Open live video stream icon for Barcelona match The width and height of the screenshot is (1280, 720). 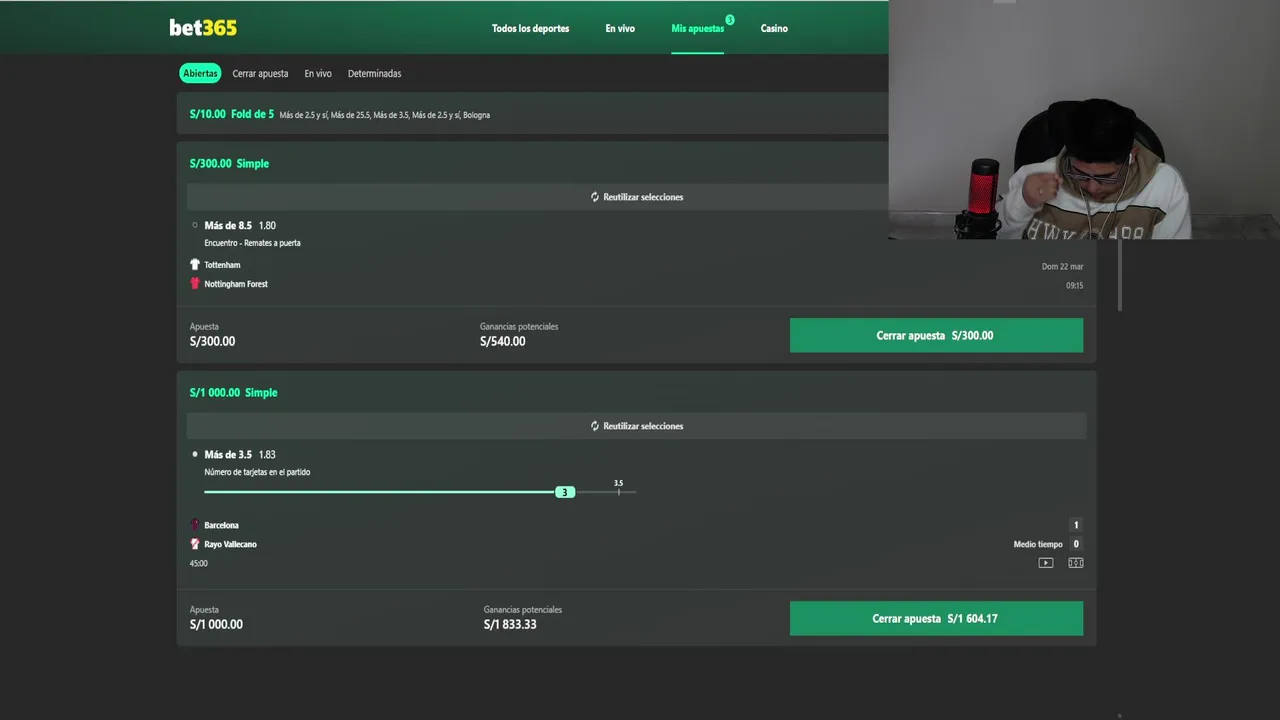tap(1046, 563)
